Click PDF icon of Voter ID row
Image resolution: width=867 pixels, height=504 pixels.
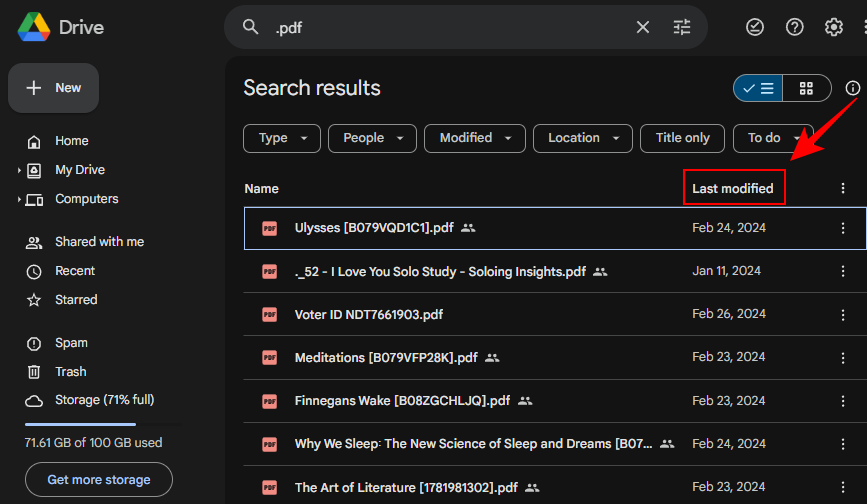tap(269, 315)
